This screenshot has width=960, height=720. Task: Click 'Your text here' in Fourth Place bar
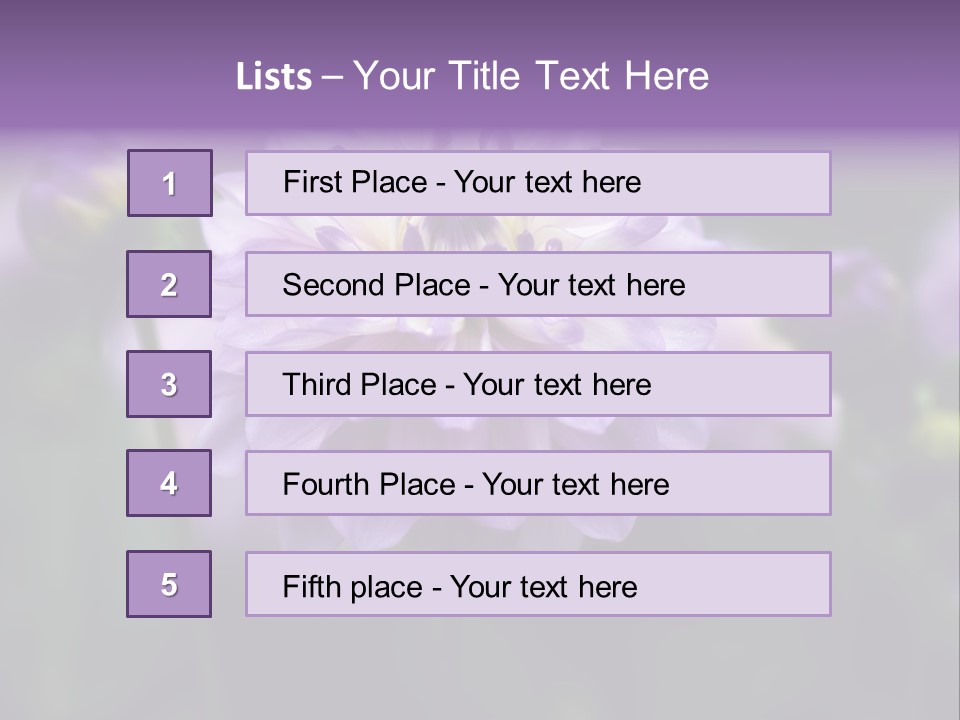[576, 484]
